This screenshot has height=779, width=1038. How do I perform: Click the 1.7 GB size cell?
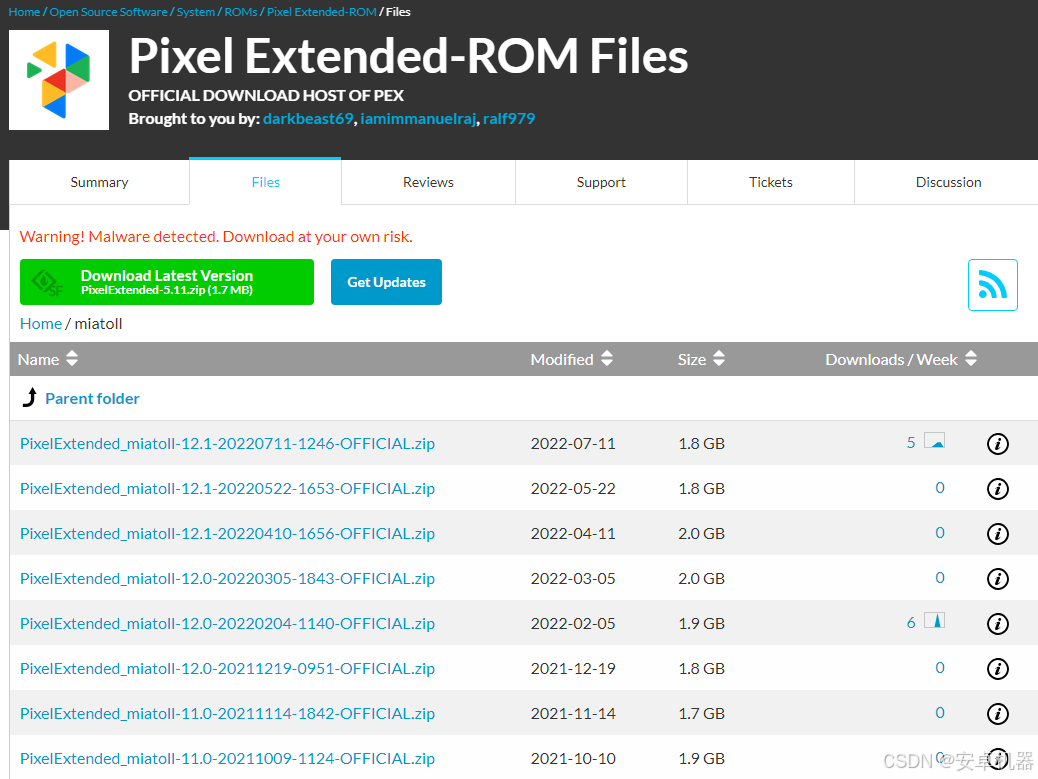(701, 713)
